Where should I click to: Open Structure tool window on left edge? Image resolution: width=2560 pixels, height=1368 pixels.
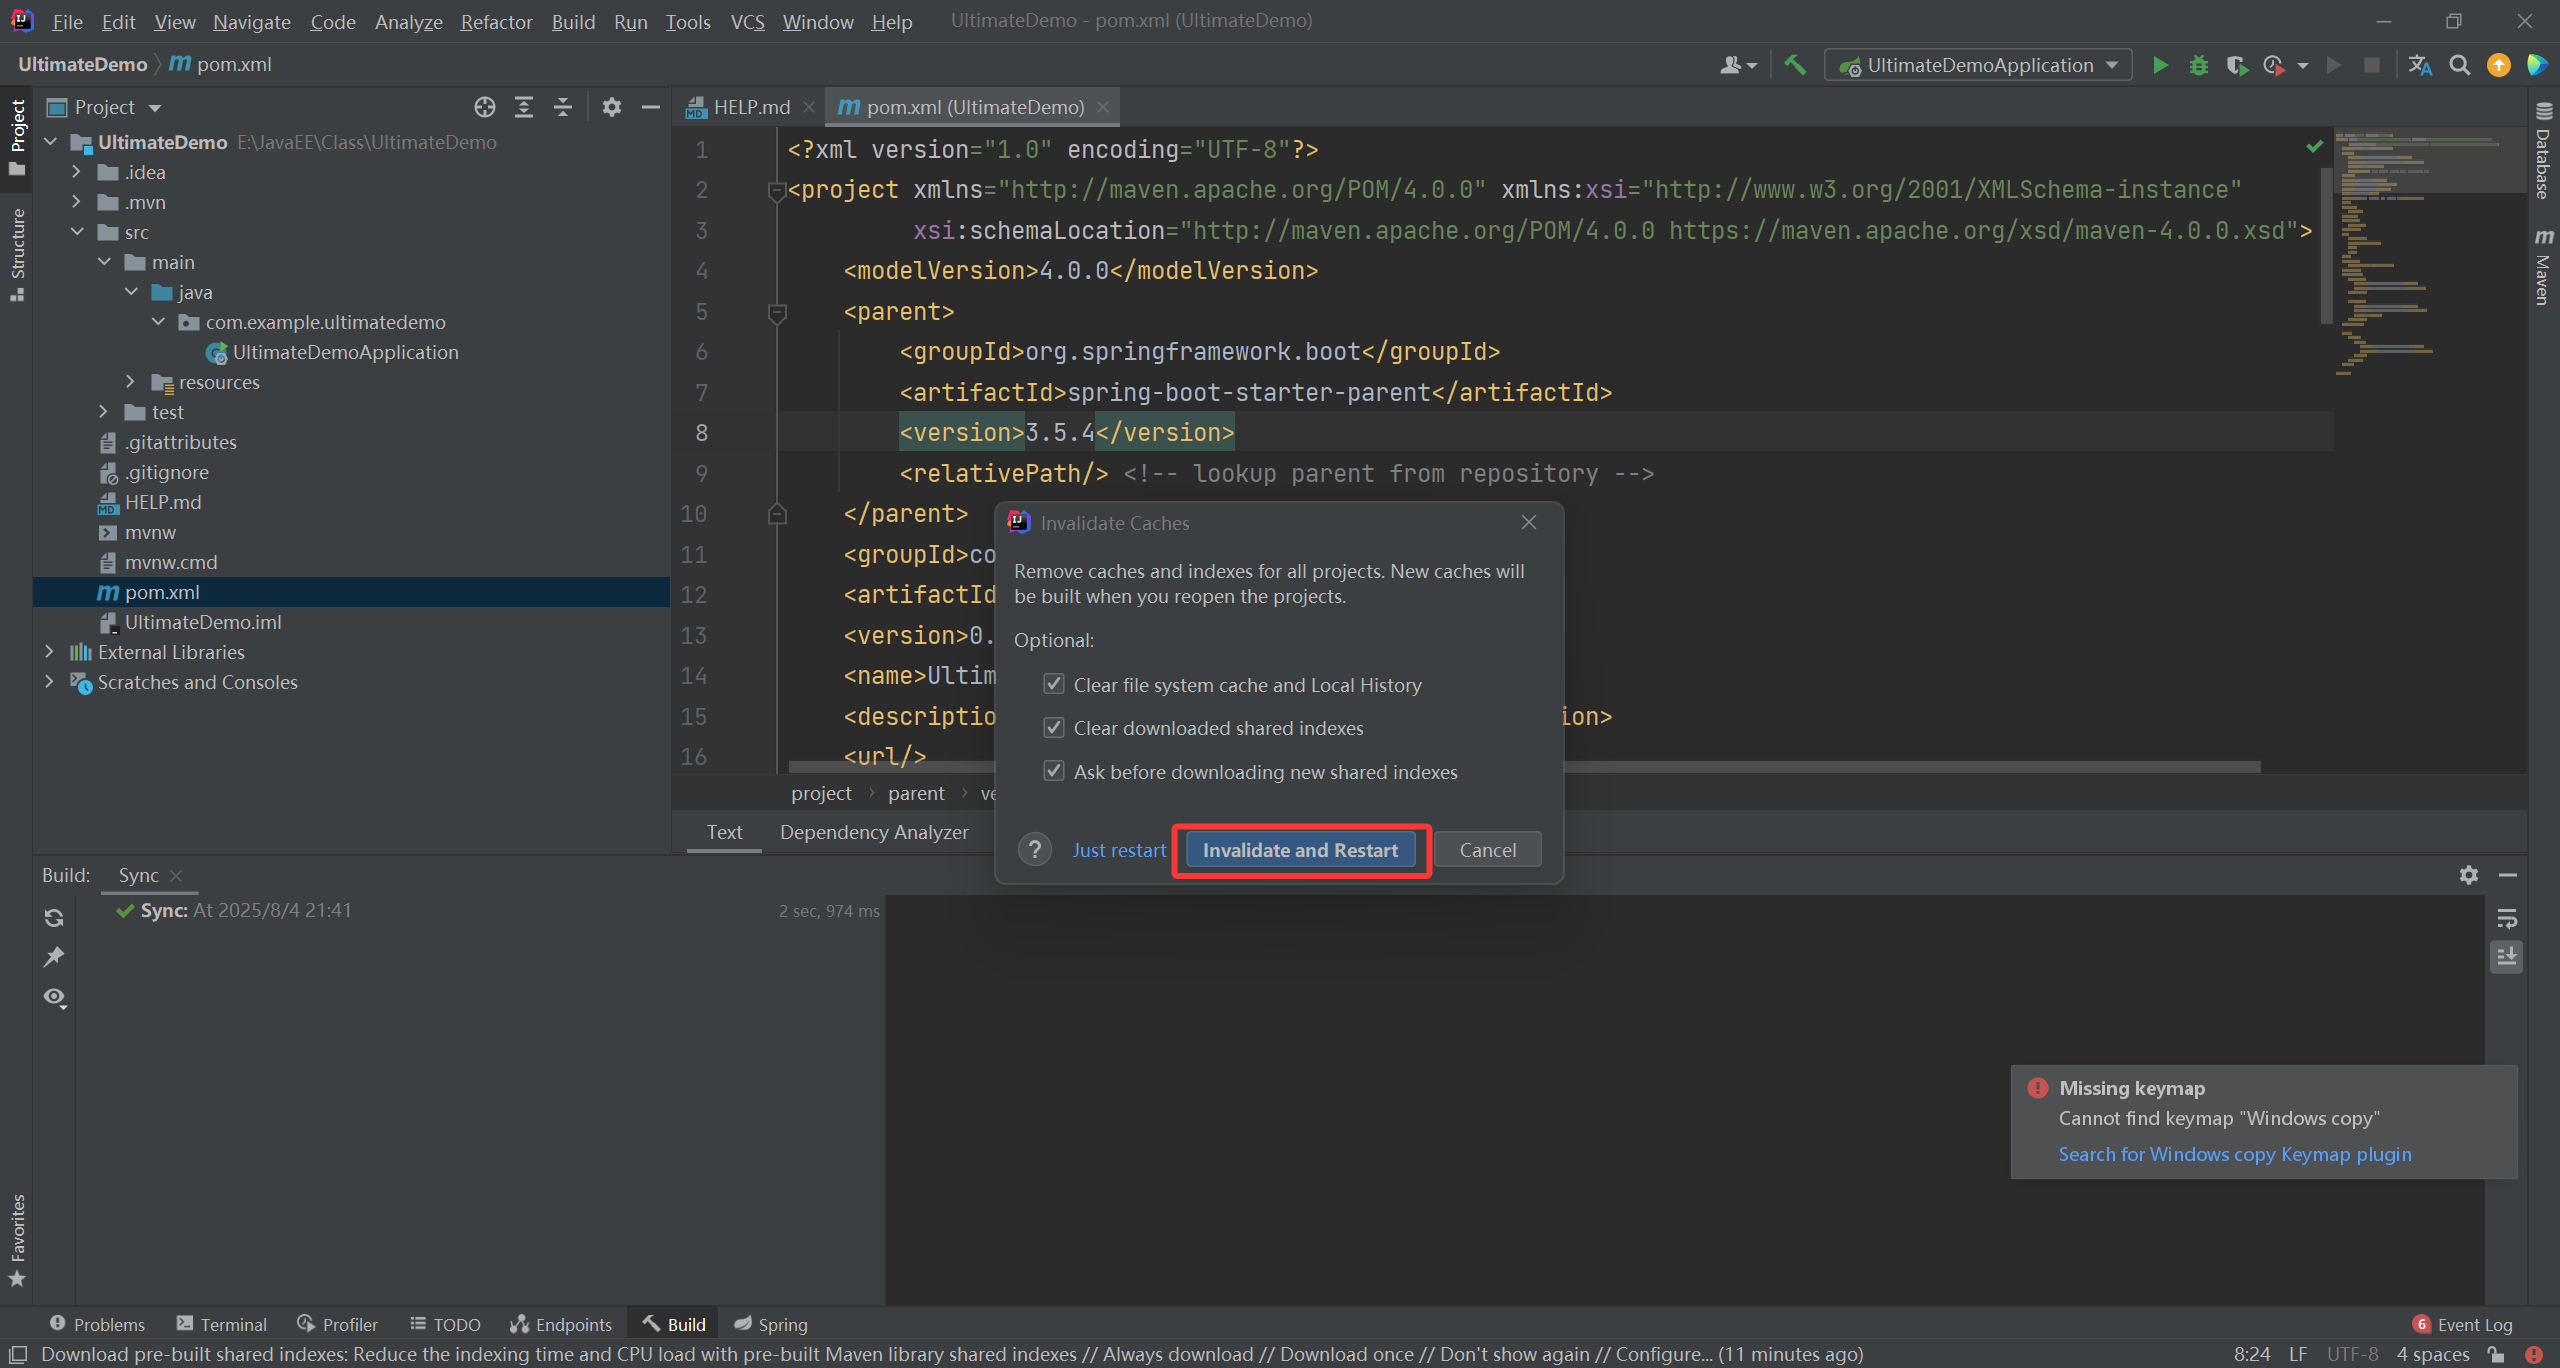17,253
